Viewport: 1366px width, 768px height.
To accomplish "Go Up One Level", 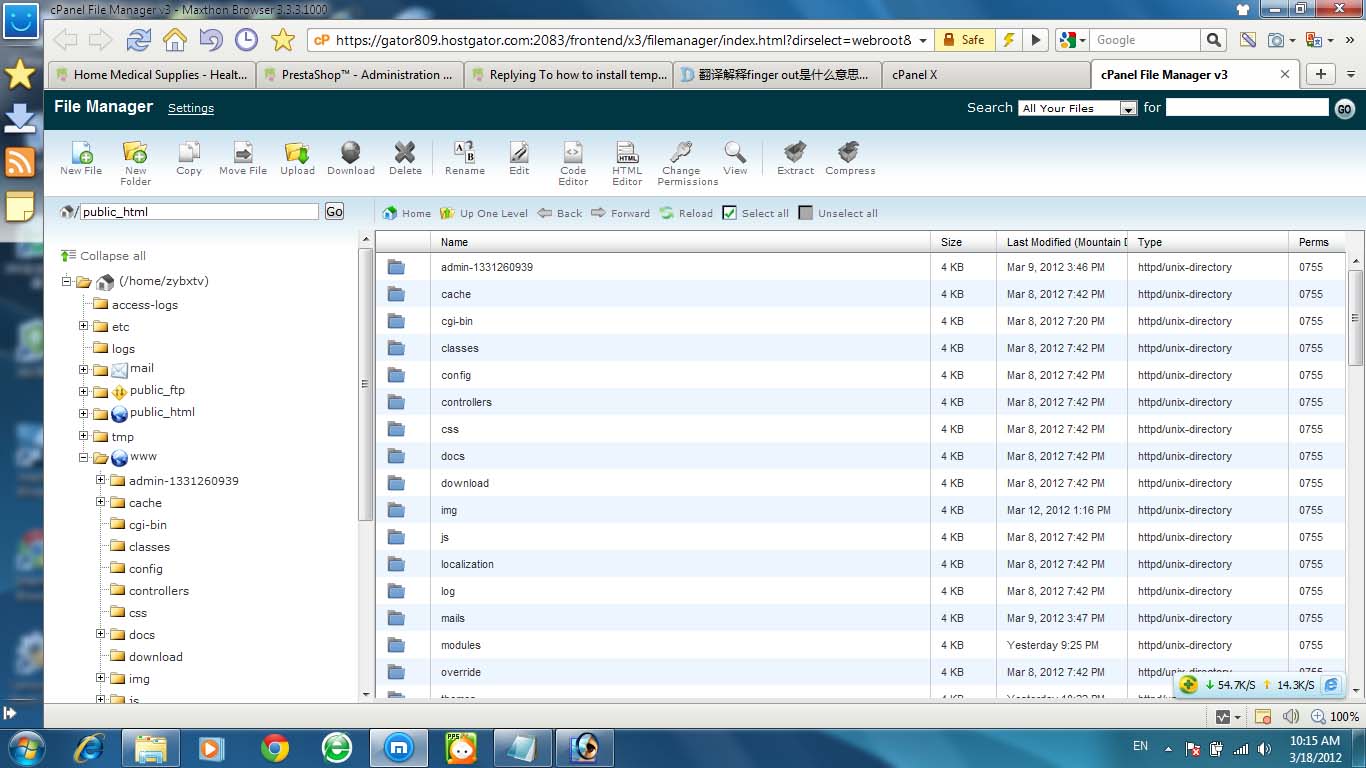I will tap(483, 213).
